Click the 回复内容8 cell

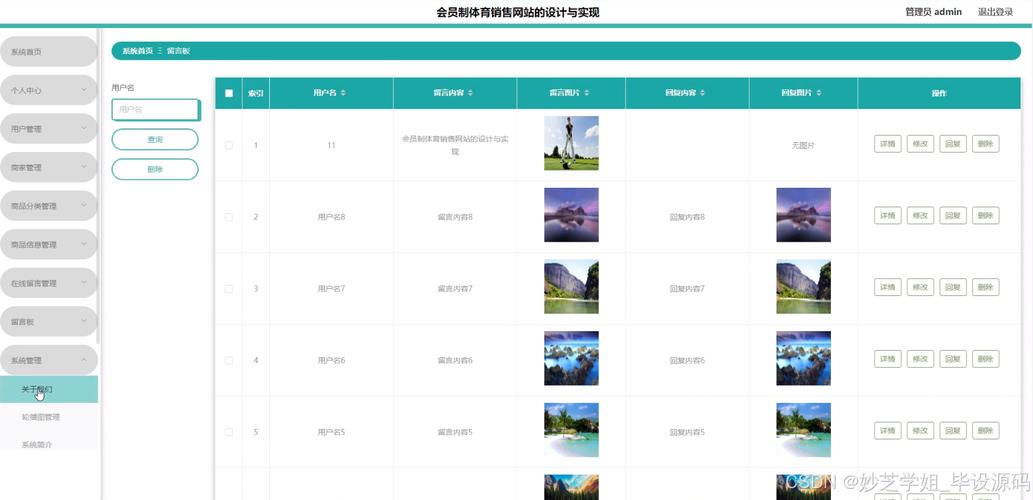point(687,217)
